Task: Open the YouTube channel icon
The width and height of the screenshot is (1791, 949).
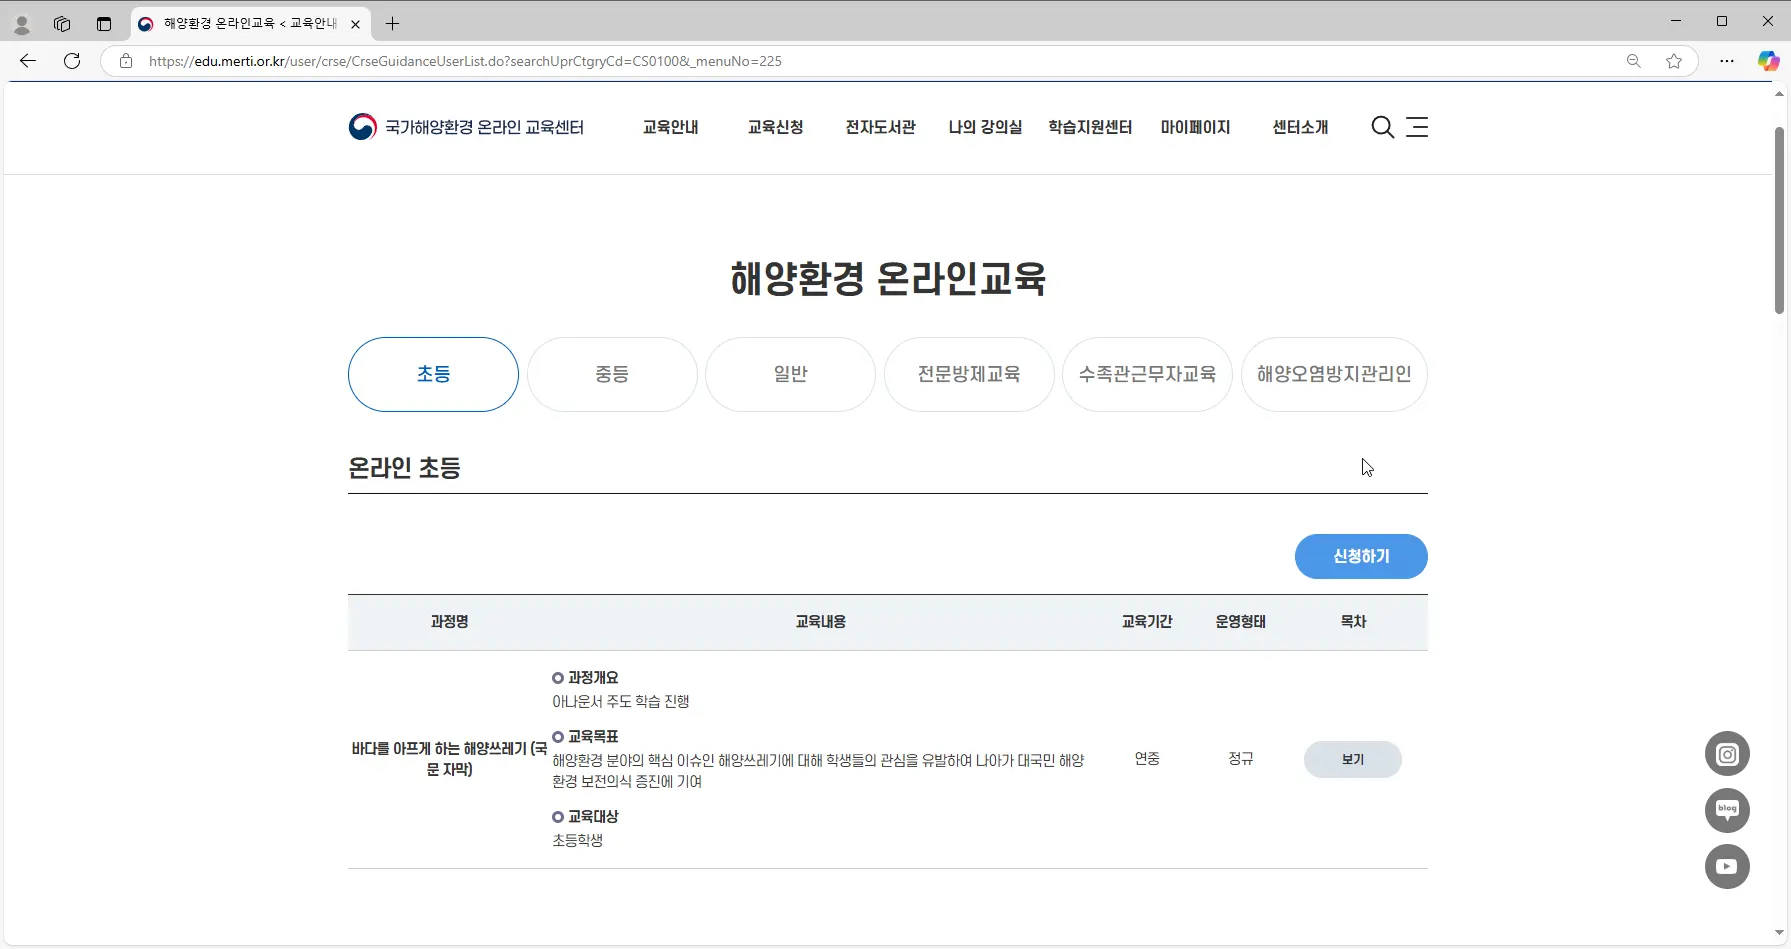Action: tap(1727, 866)
